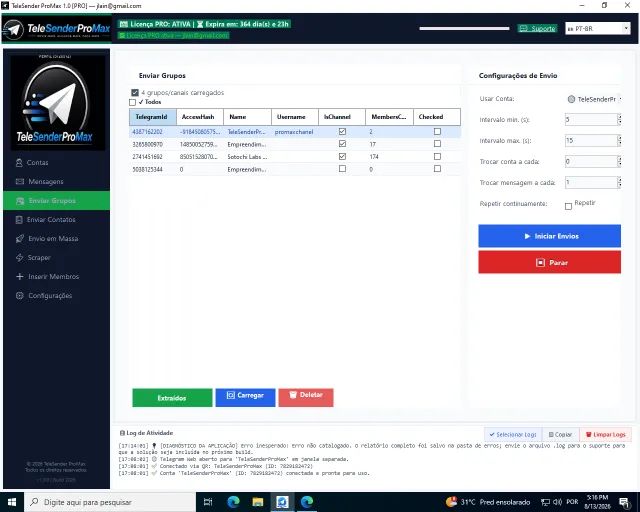Screen dimensions: 640x512
Task: Click the Trocar conta spinner arrows
Action: pyautogui.click(x=619, y=161)
